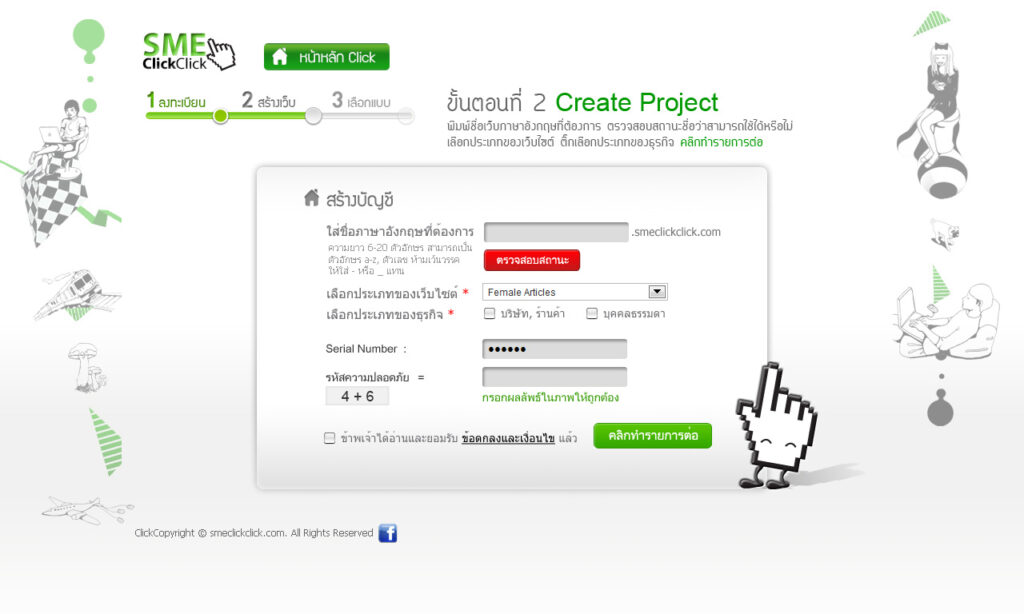Open the website type combo box
The height and width of the screenshot is (614, 1024).
click(x=575, y=292)
